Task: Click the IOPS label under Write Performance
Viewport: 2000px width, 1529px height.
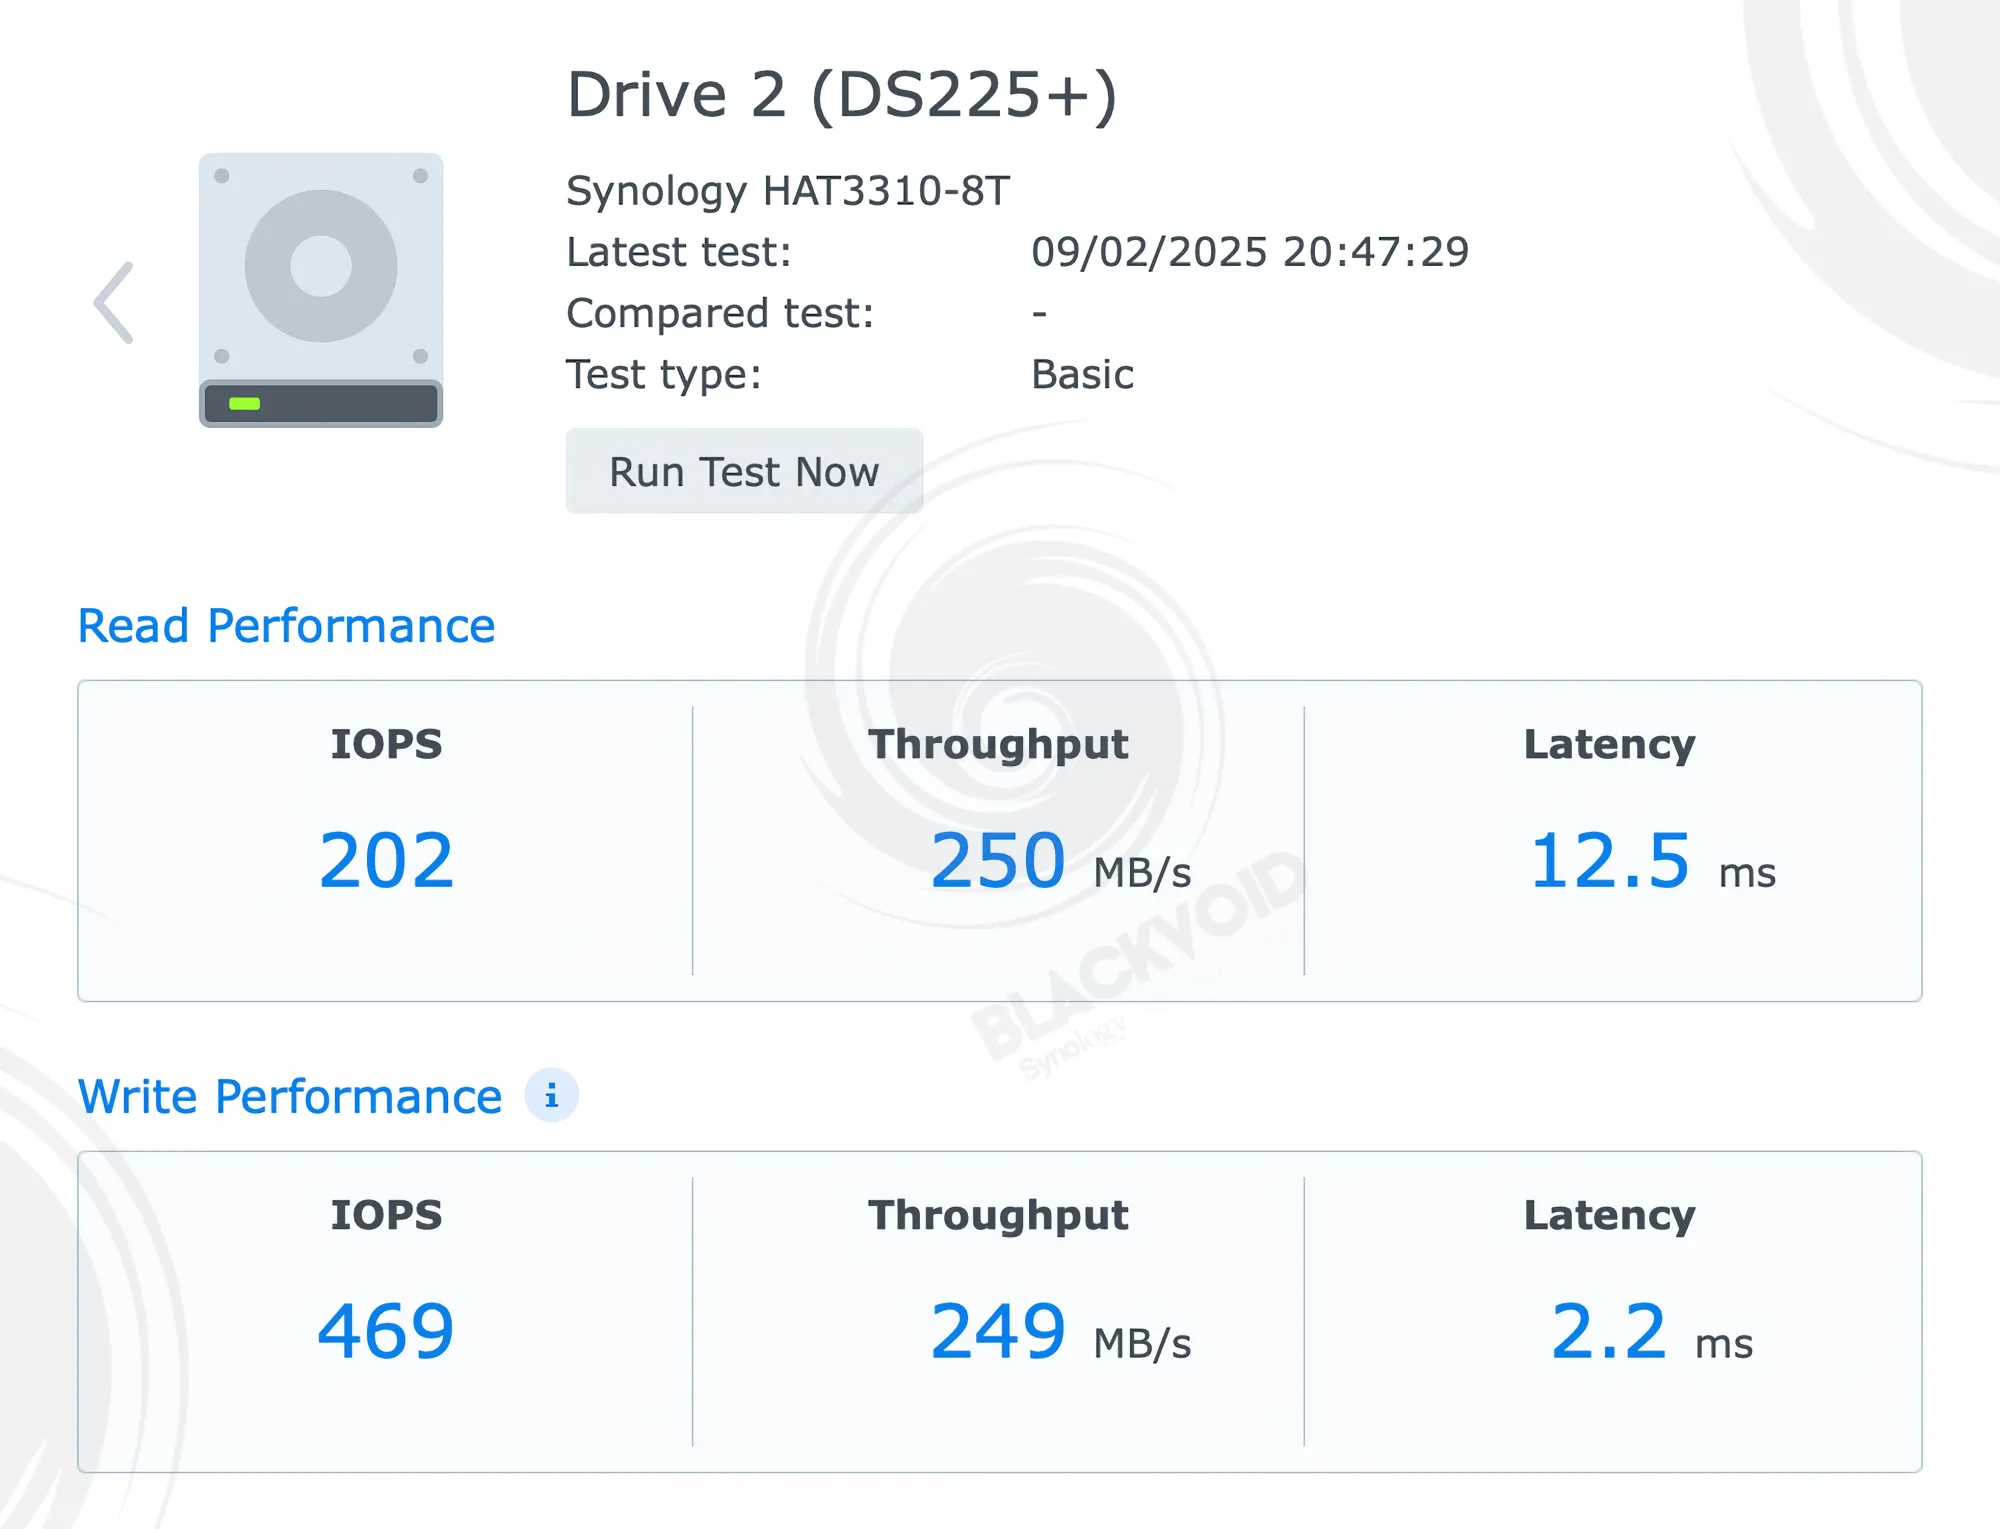Action: (386, 1215)
